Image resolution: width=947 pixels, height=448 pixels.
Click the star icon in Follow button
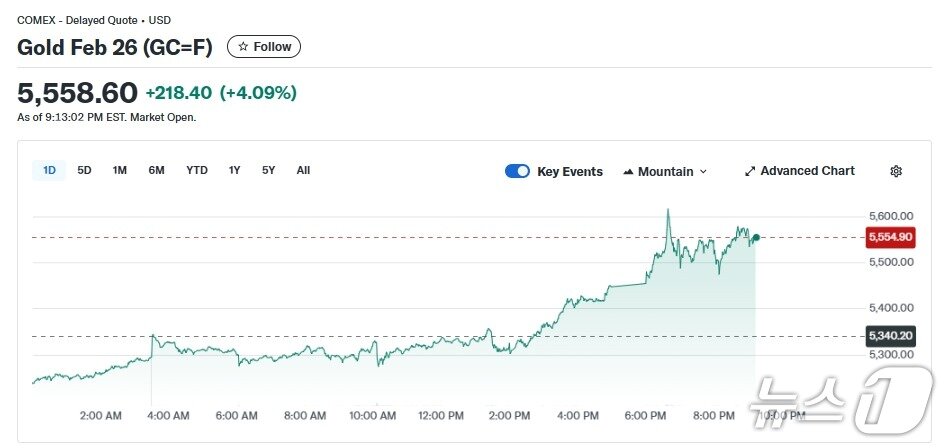[243, 47]
